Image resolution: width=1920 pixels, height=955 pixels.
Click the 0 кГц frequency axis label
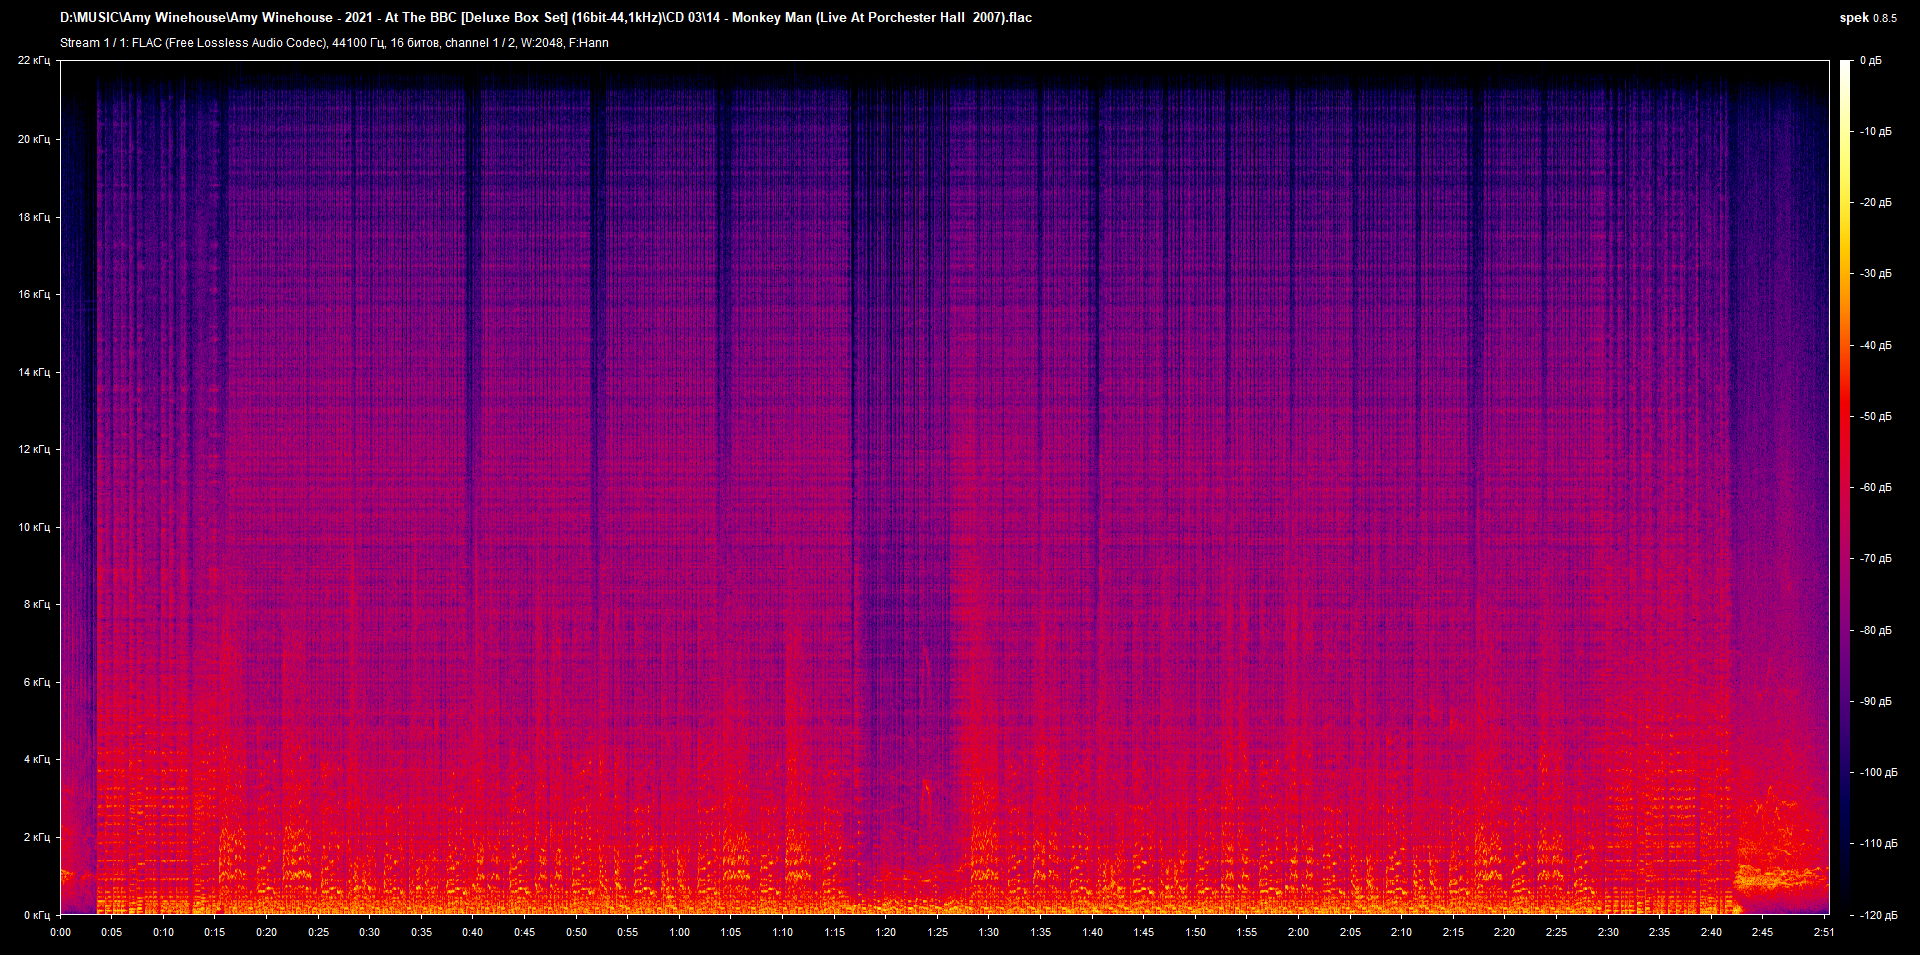point(36,915)
